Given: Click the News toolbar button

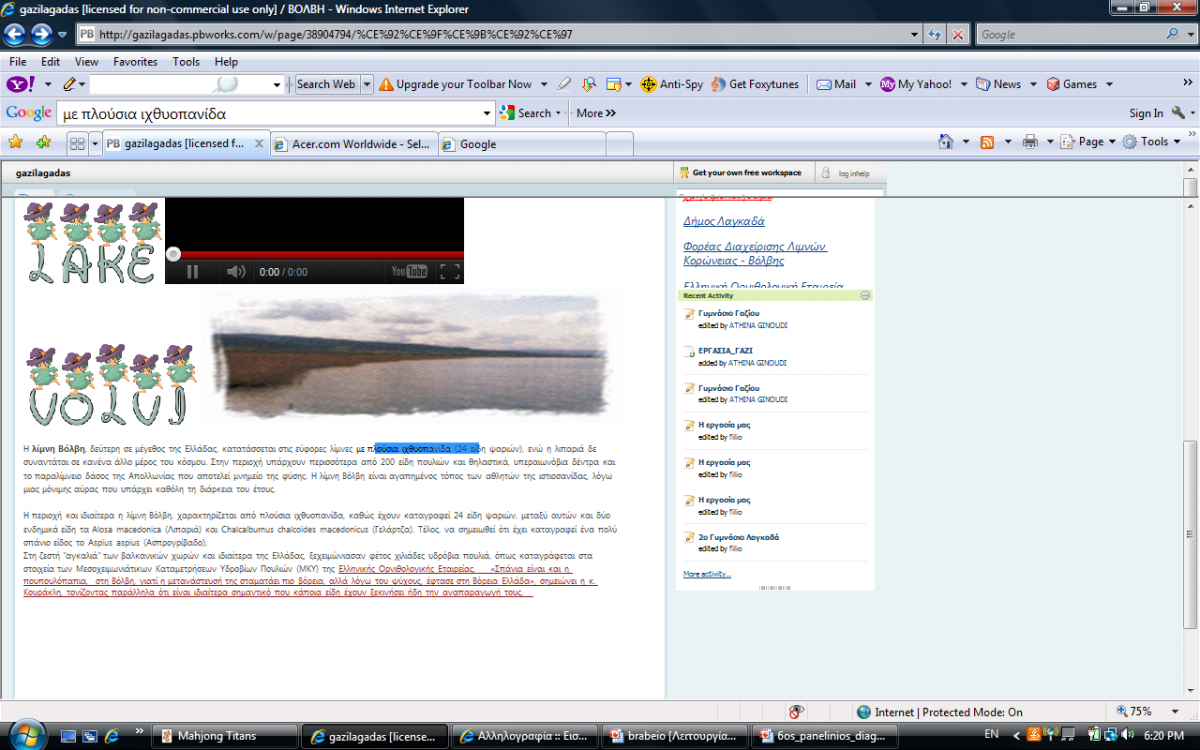Looking at the screenshot, I should point(998,84).
